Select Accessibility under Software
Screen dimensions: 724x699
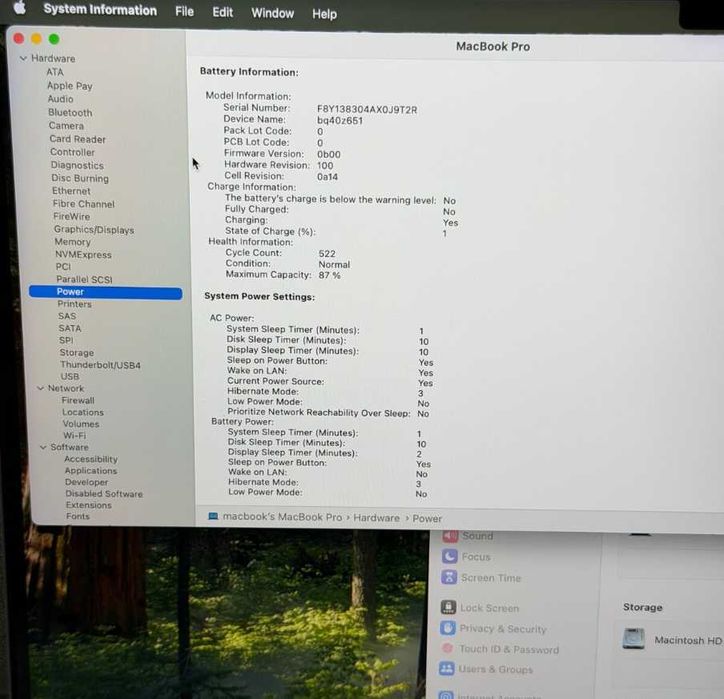(x=91, y=459)
